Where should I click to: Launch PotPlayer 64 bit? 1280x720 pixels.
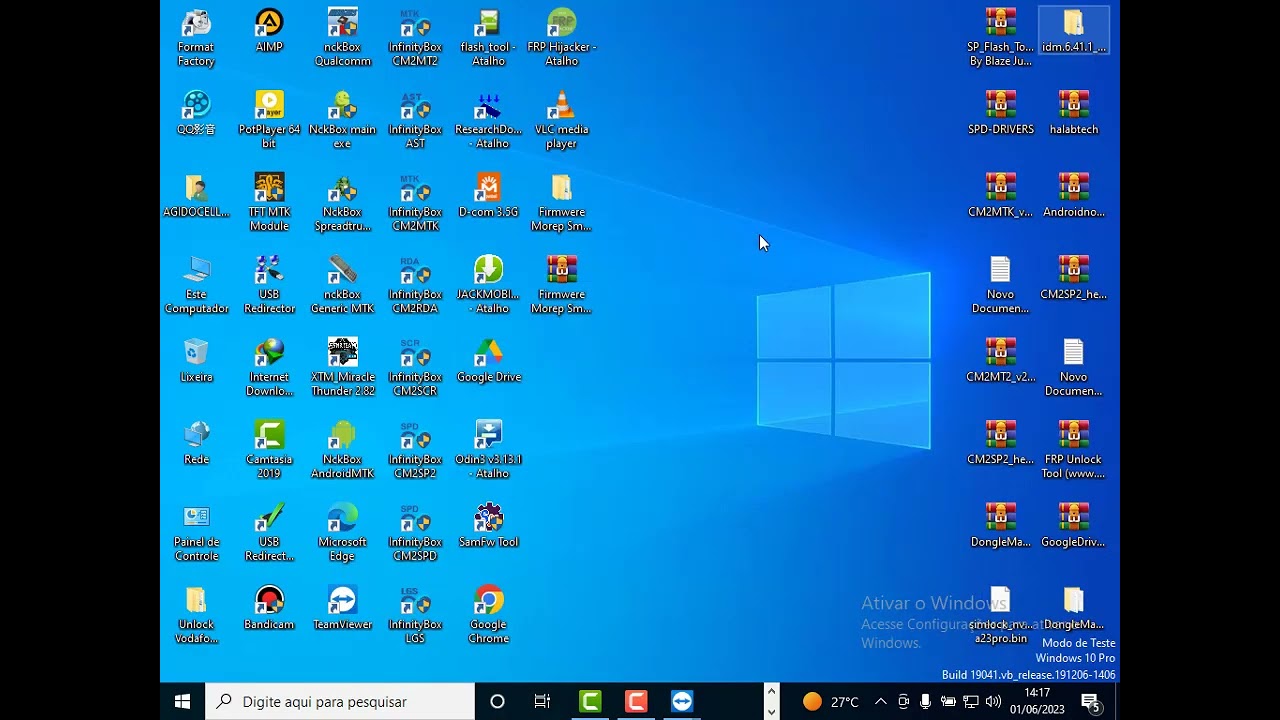[x=269, y=120]
